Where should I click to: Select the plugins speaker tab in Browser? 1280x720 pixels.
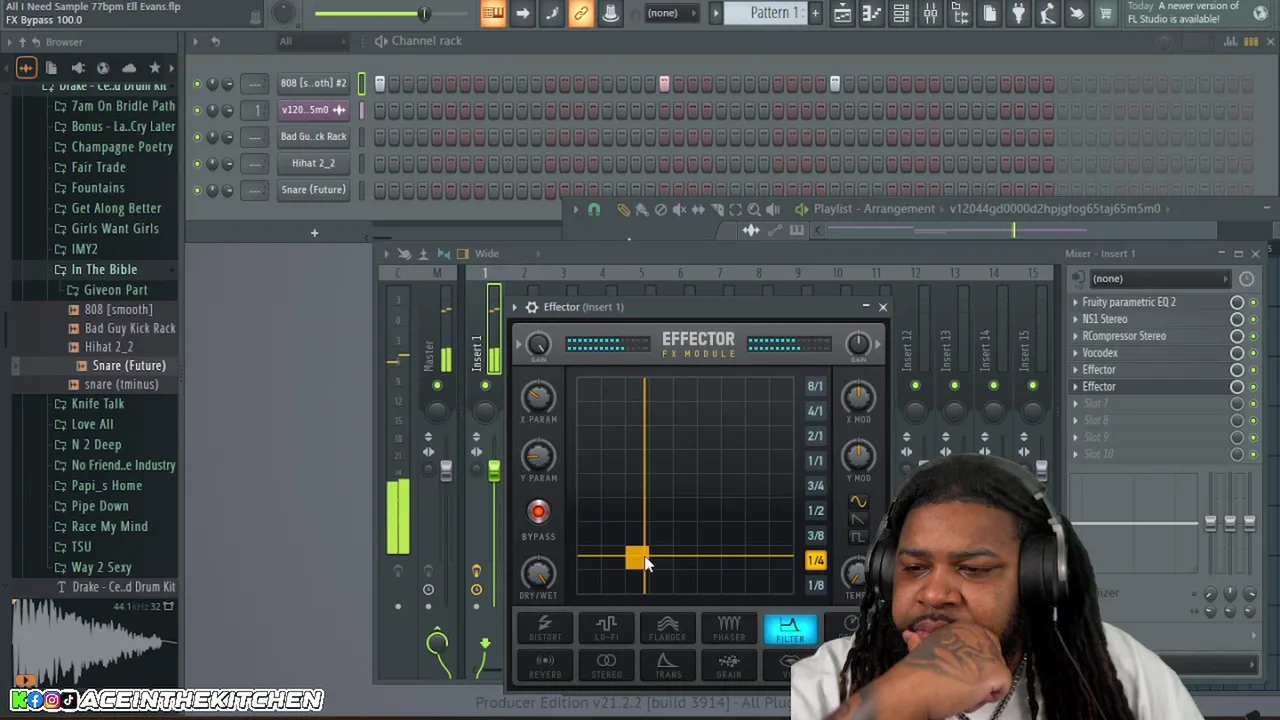point(77,68)
